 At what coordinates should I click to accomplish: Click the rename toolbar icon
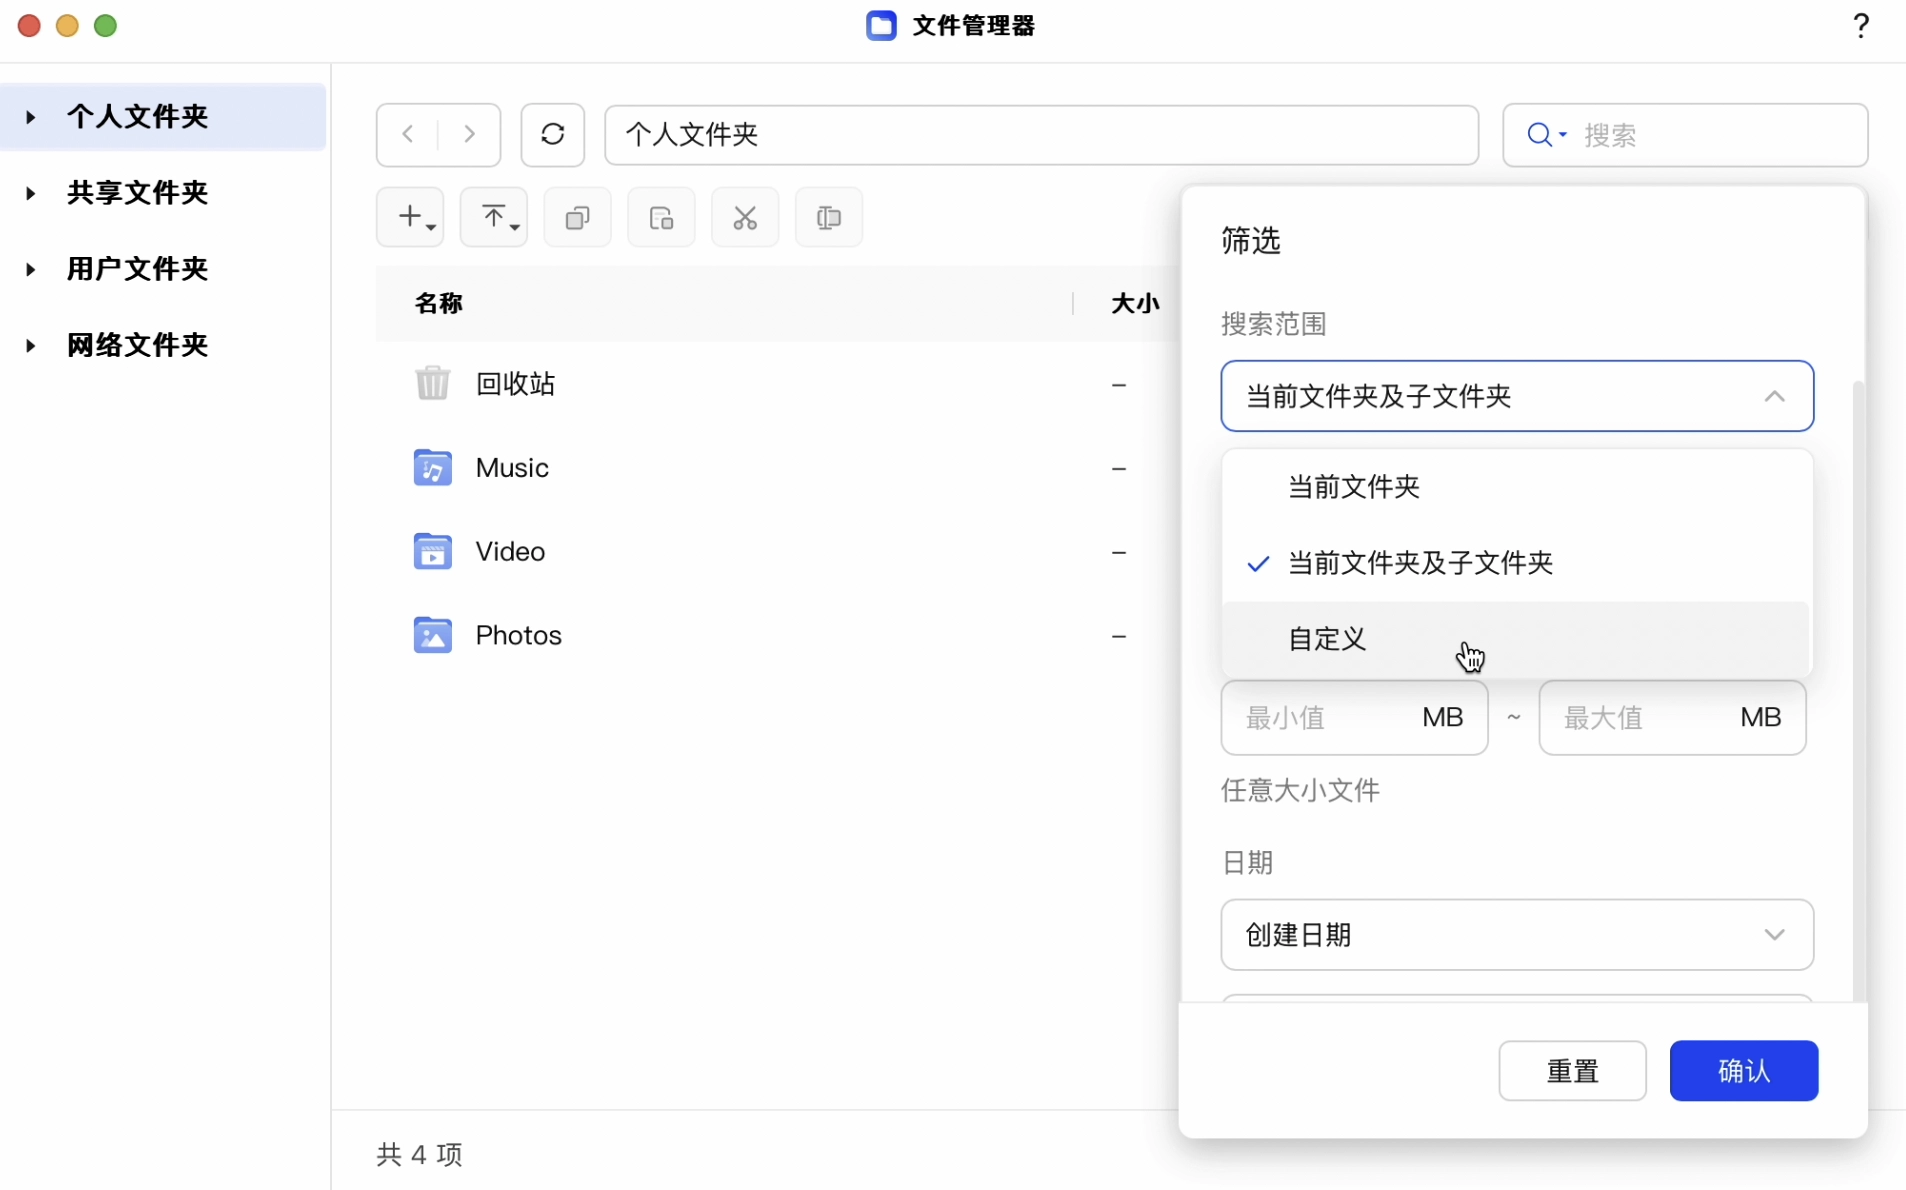[x=828, y=217]
